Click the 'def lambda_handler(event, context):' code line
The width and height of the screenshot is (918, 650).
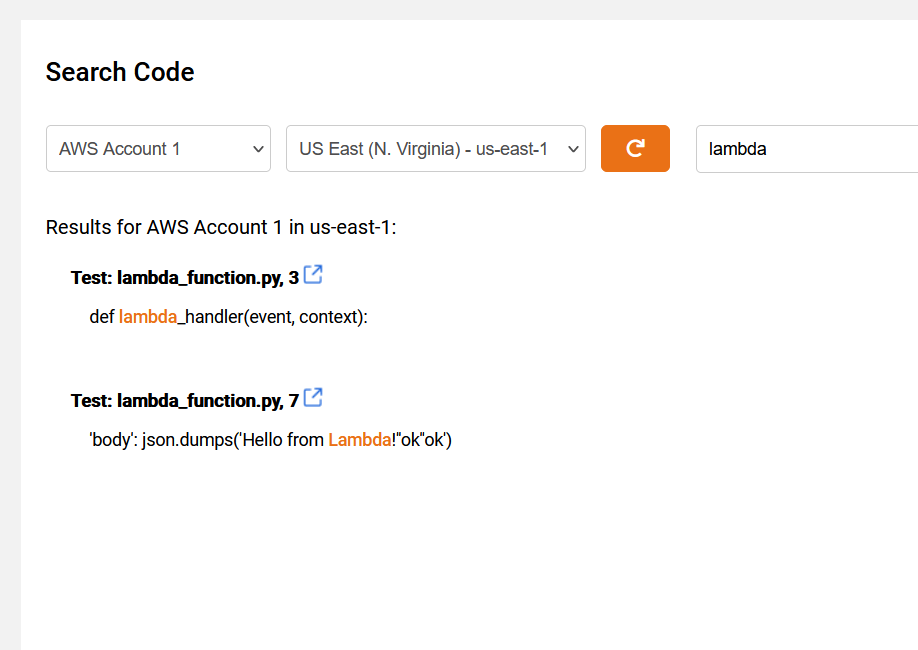[x=228, y=317]
